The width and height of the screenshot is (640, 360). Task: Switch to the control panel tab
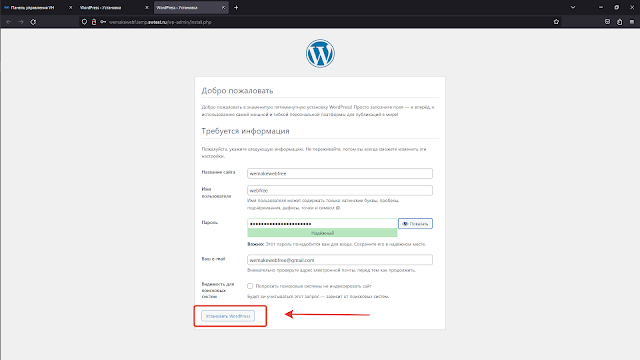(38, 7)
